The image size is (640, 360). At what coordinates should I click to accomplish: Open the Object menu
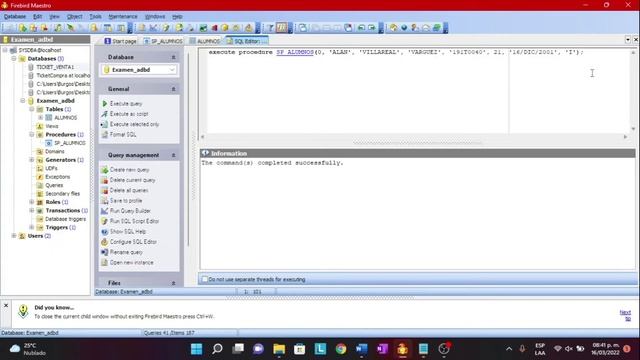pyautogui.click(x=74, y=16)
